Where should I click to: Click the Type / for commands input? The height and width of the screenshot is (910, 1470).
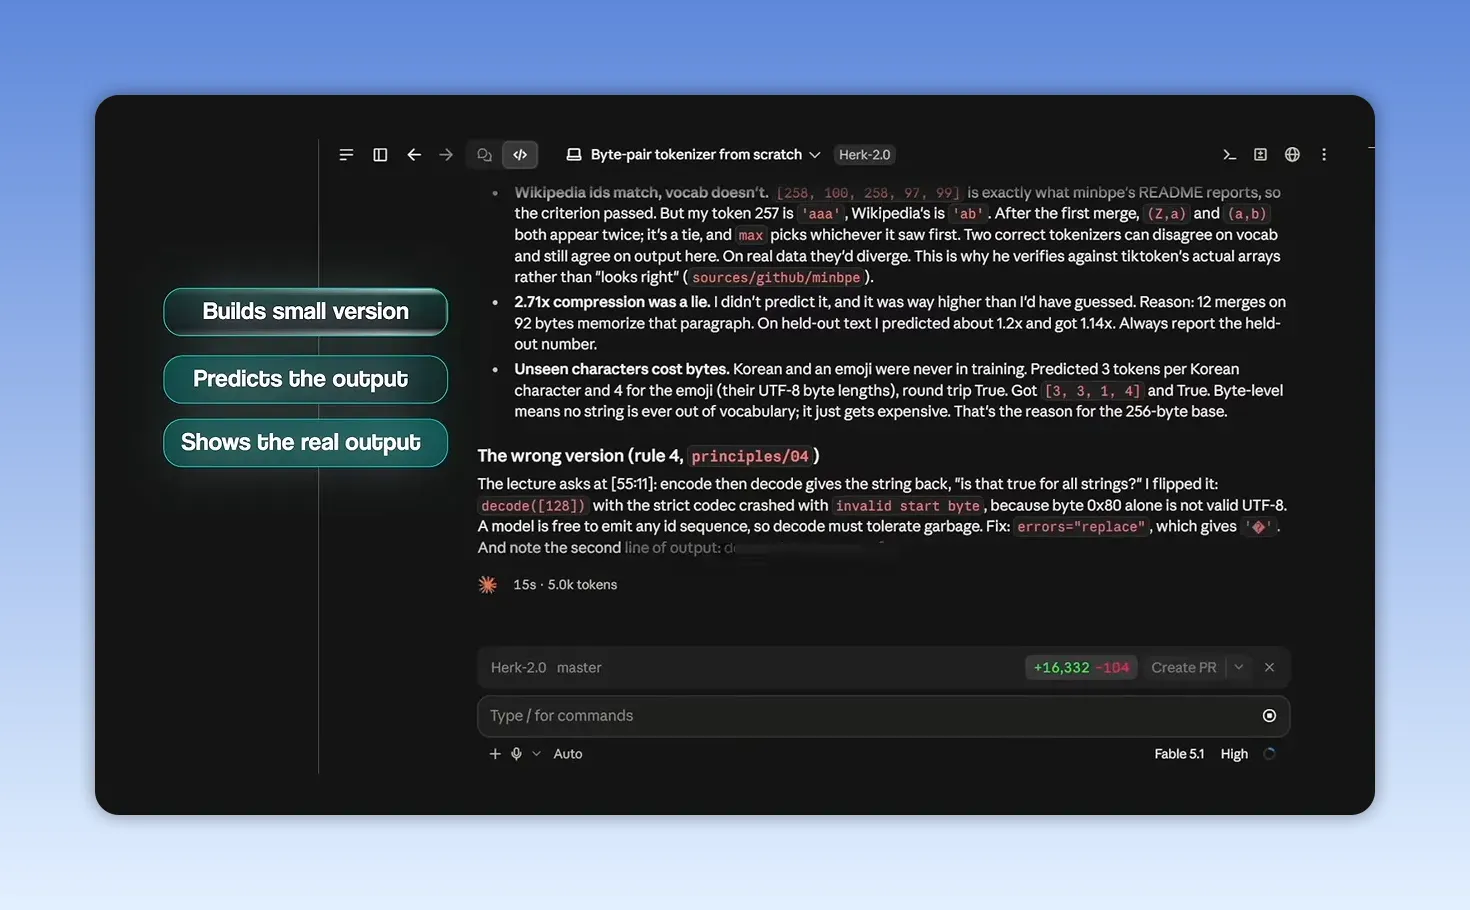[x=870, y=716]
